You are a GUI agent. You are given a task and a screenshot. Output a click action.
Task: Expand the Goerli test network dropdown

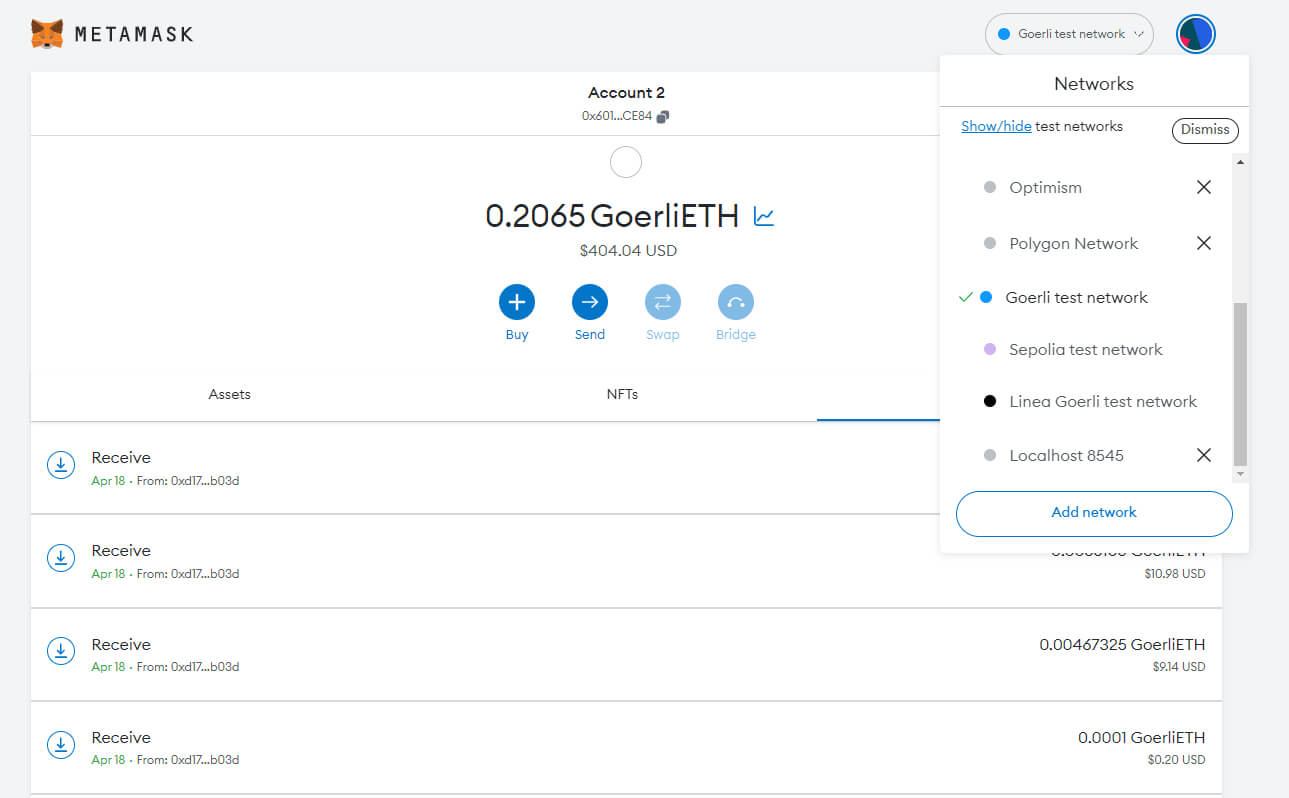click(x=1069, y=34)
